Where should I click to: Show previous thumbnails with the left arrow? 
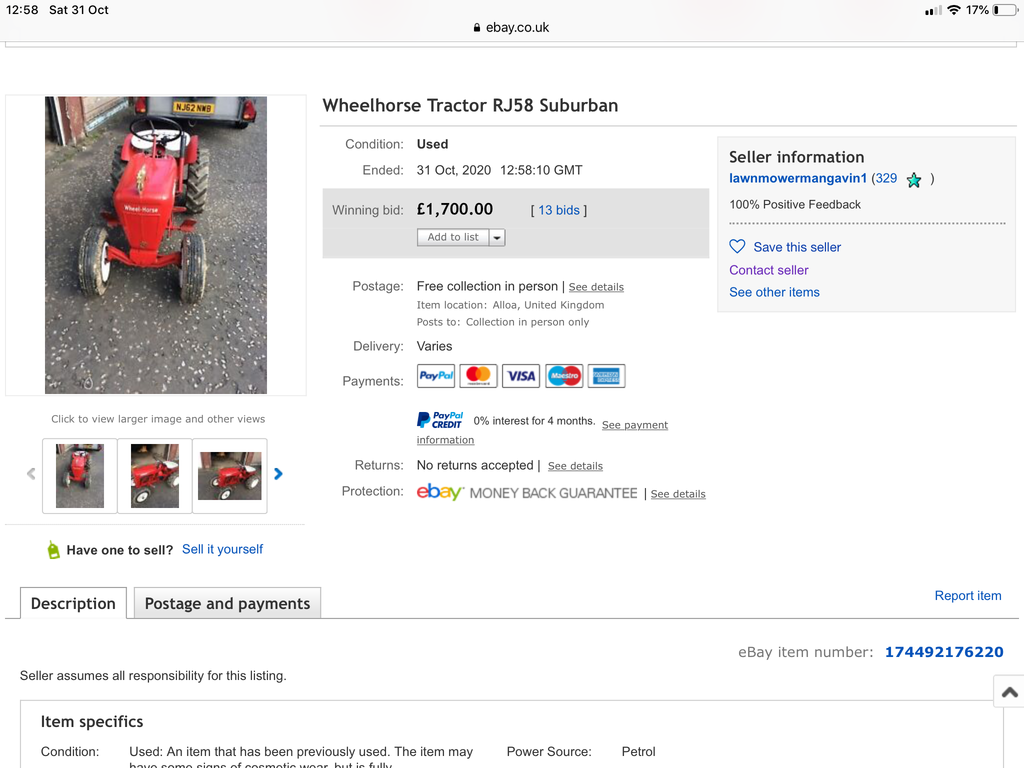pos(31,474)
